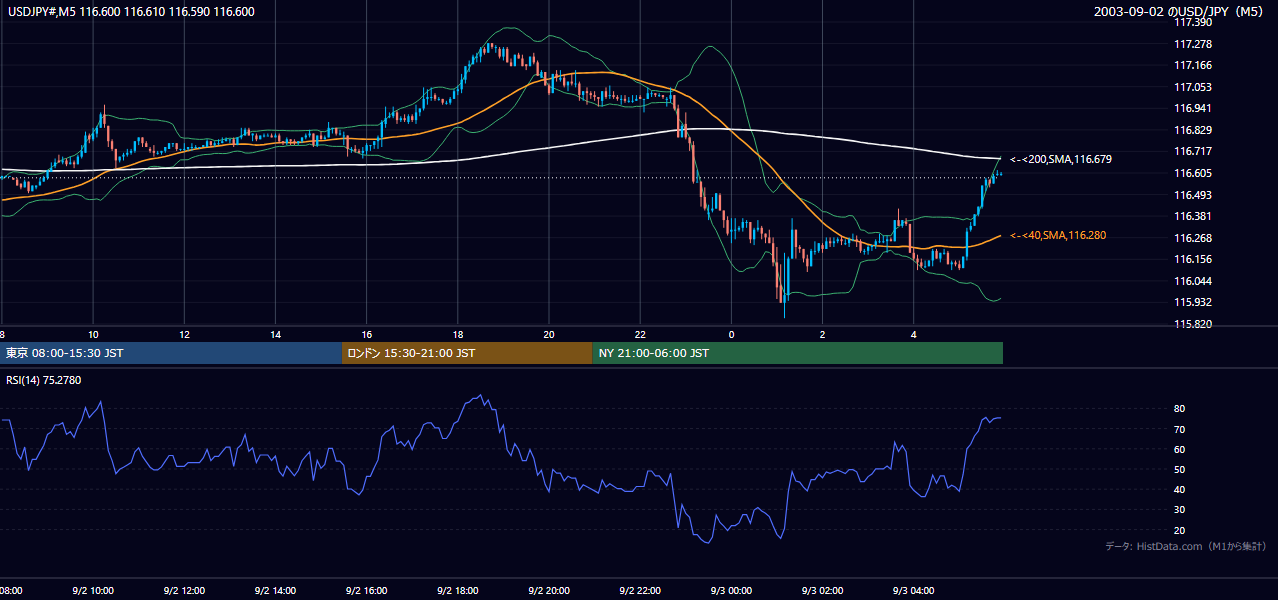Click the '<-<200,SMA,116.679' moving average label

click(x=1060, y=159)
